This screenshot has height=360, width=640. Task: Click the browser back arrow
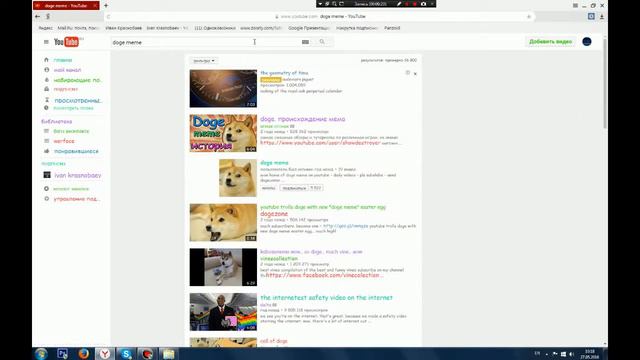pos(38,16)
